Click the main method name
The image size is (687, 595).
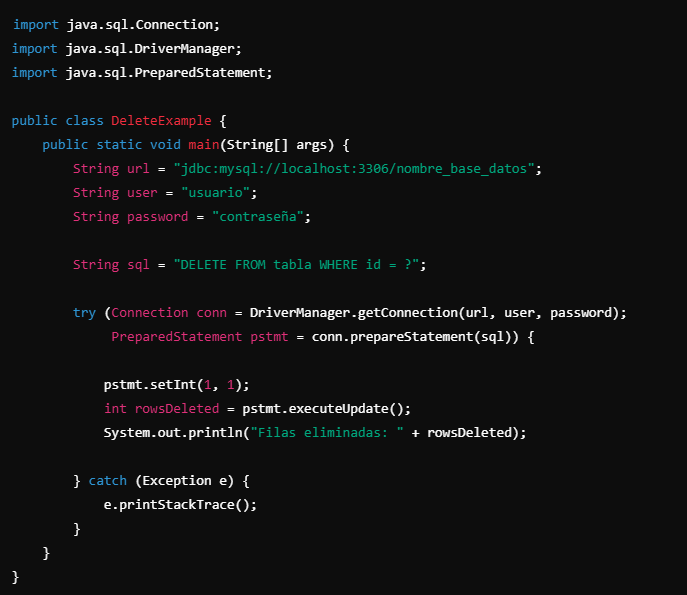[x=204, y=145]
